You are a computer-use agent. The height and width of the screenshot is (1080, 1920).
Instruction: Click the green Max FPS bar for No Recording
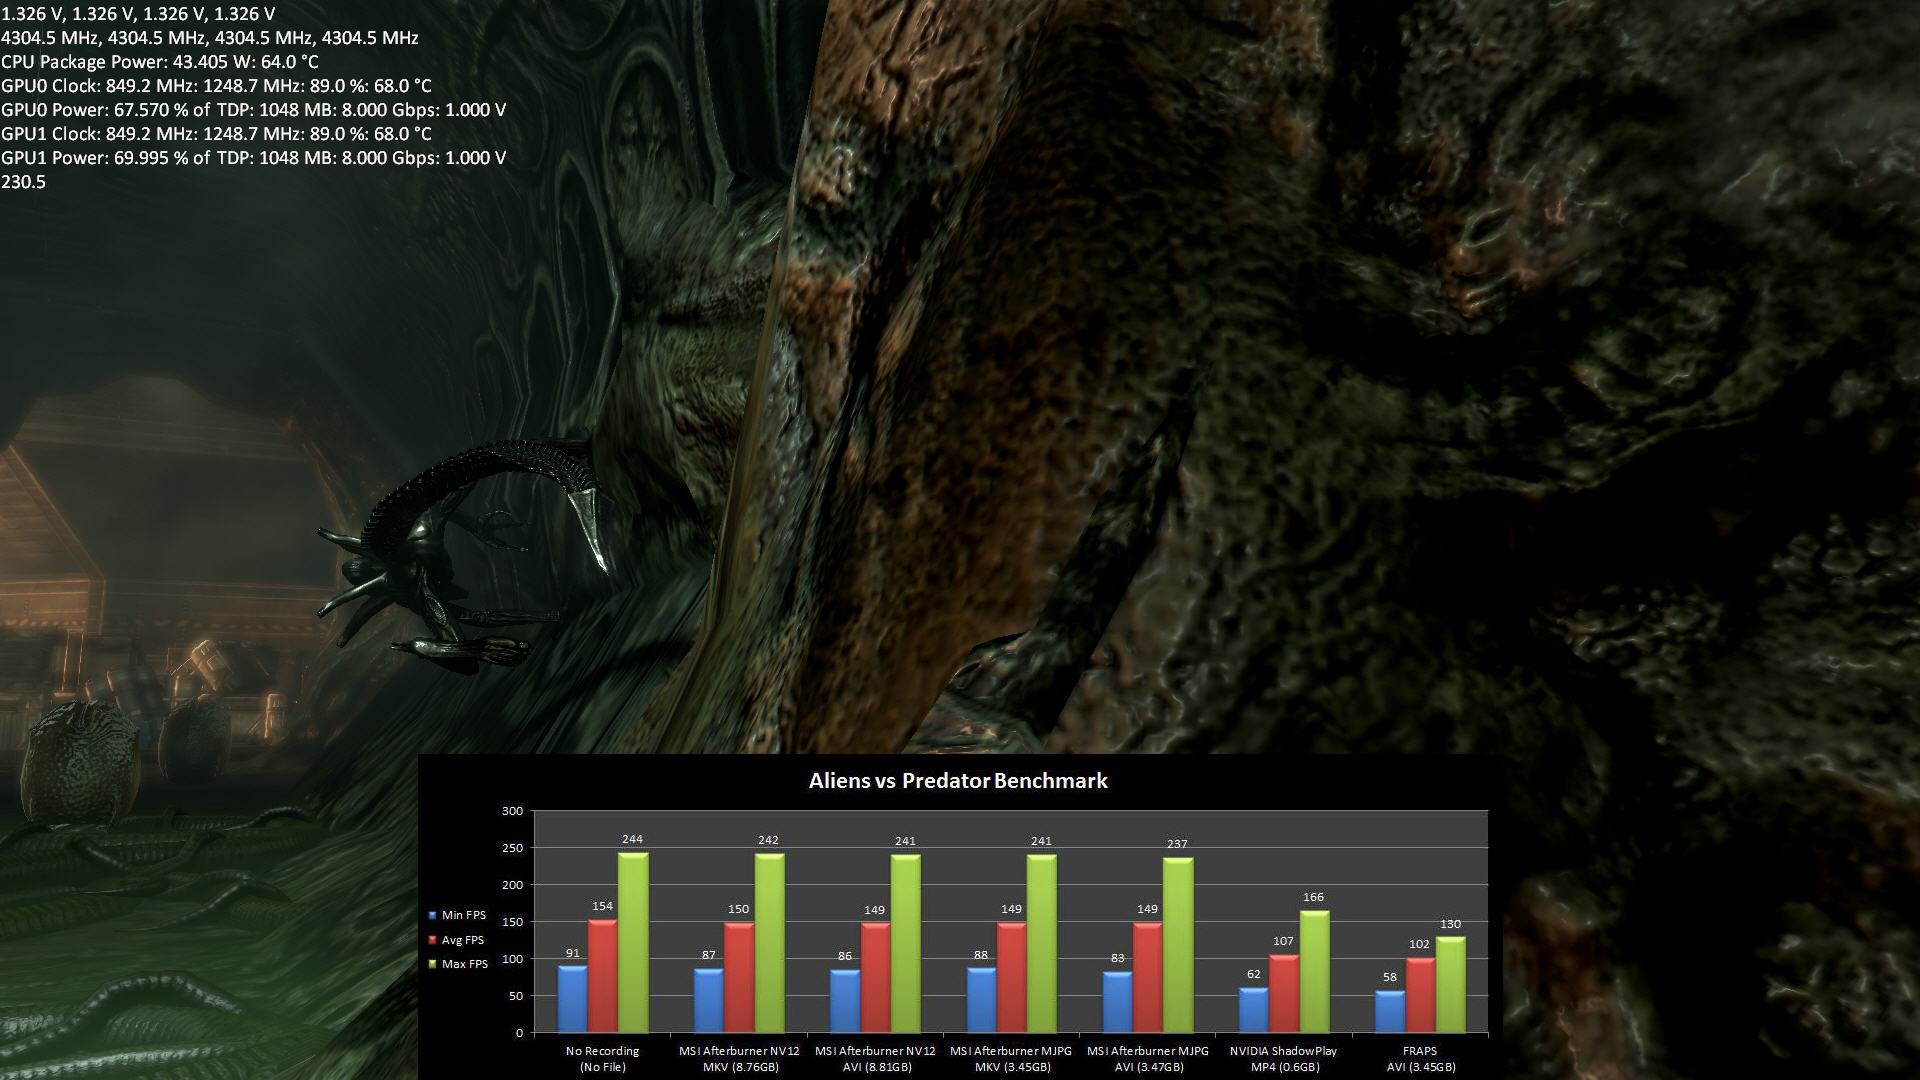click(x=633, y=942)
